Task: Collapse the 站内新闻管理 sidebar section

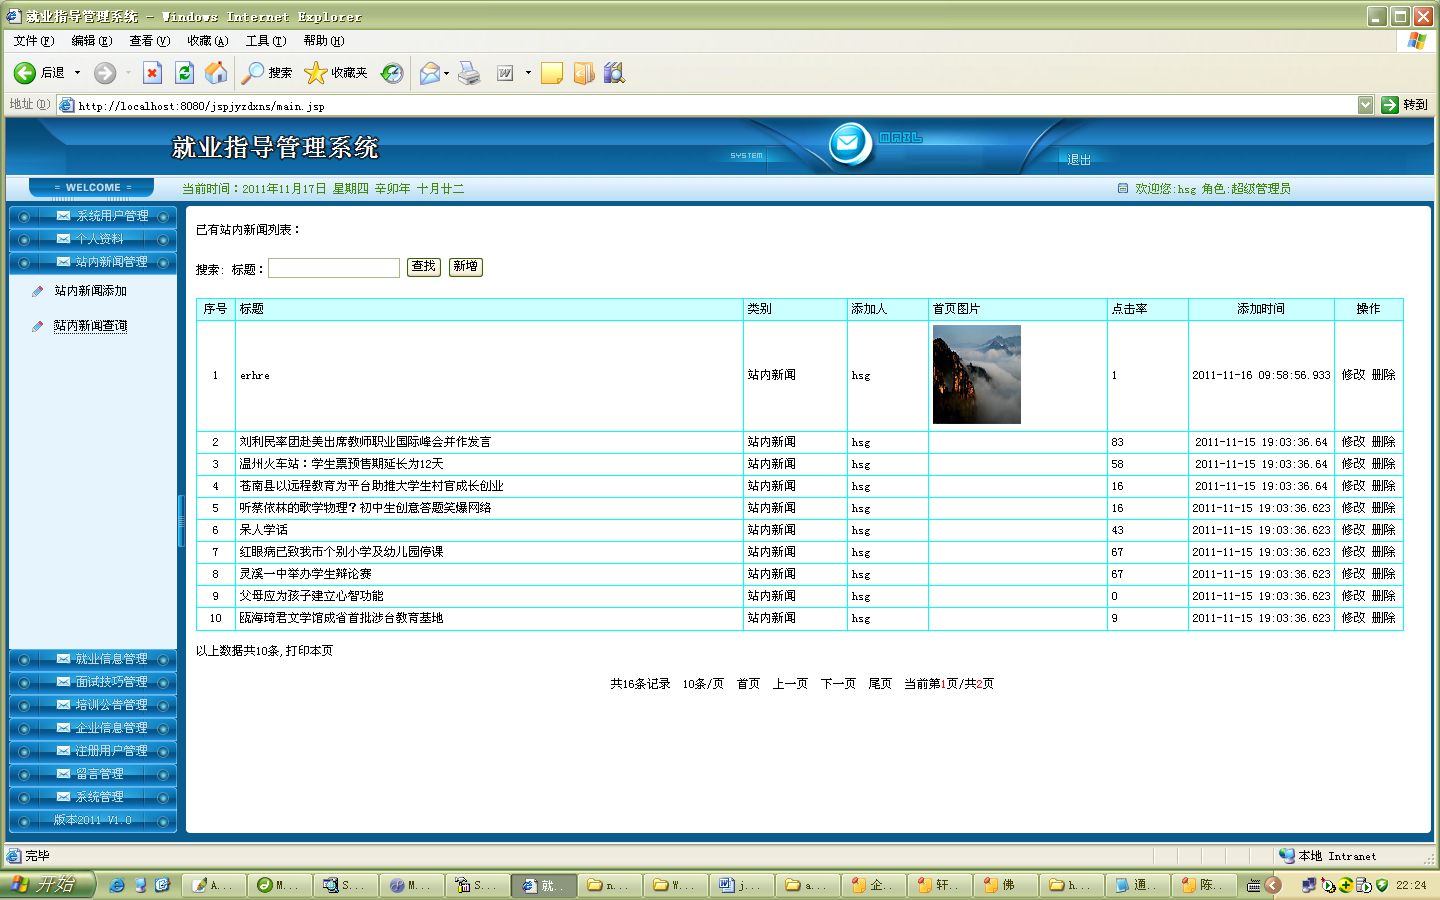Action: (x=93, y=262)
